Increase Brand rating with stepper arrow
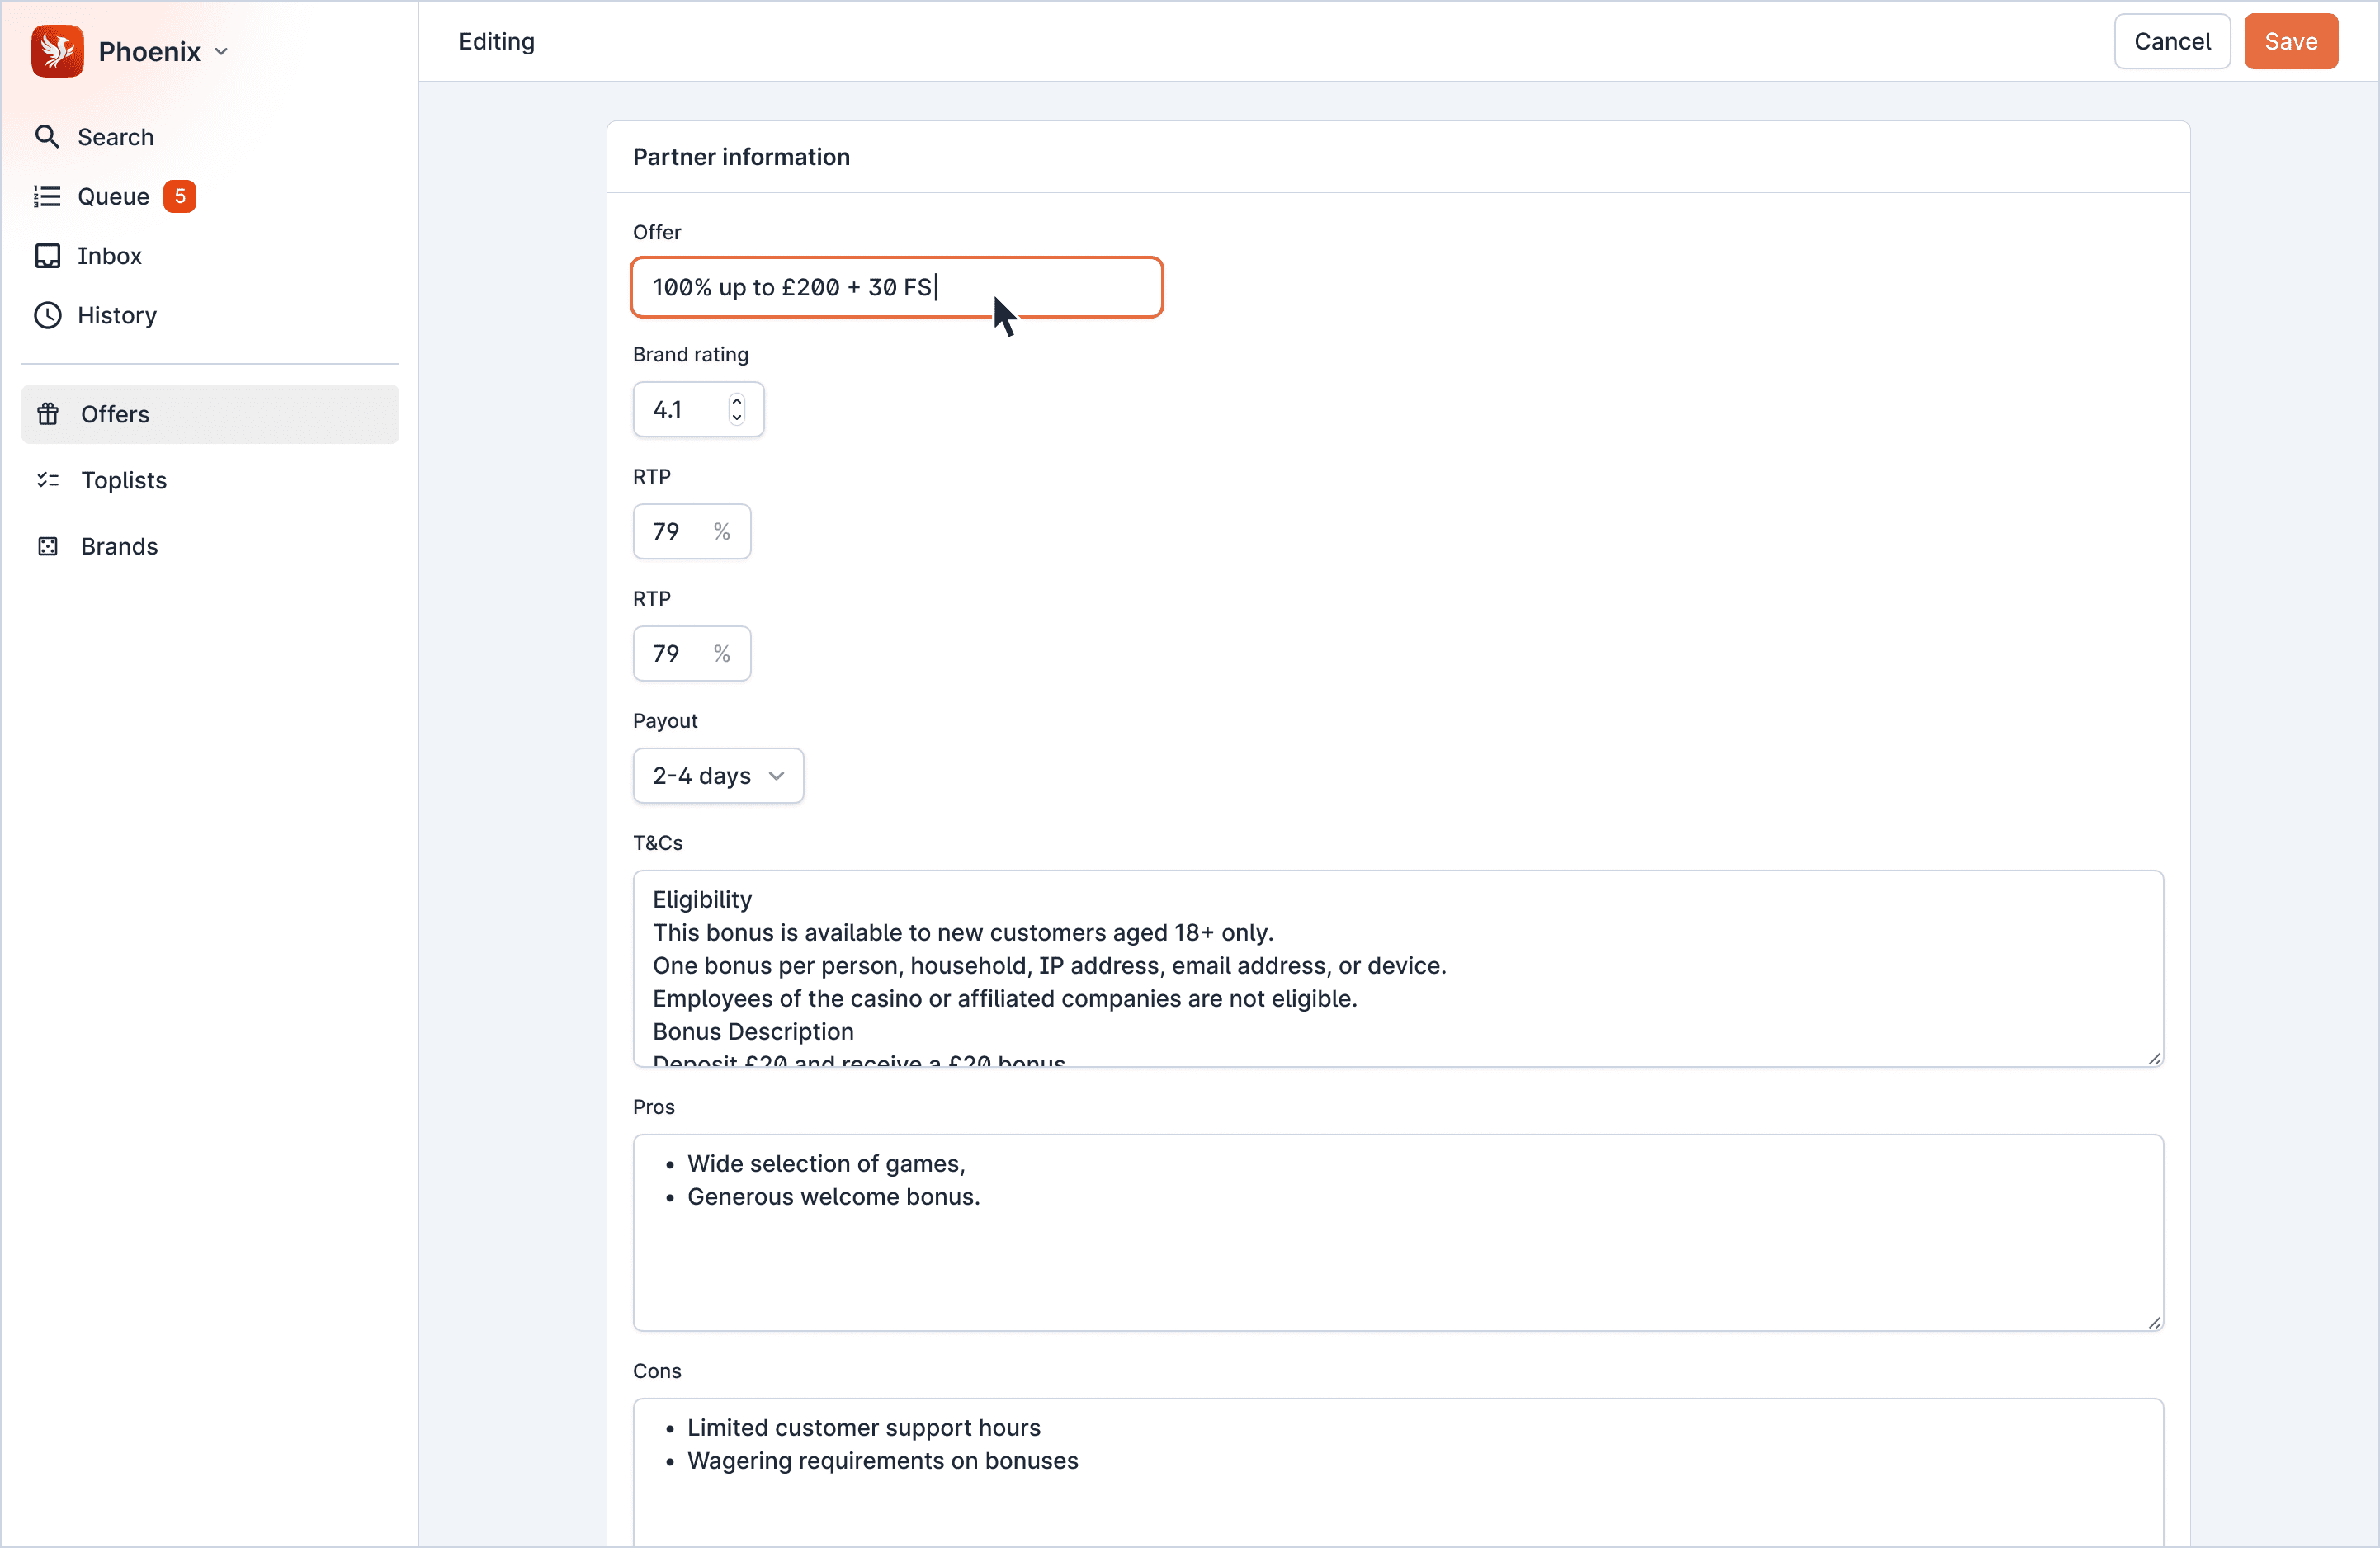This screenshot has height=1548, width=2380. pos(737,401)
